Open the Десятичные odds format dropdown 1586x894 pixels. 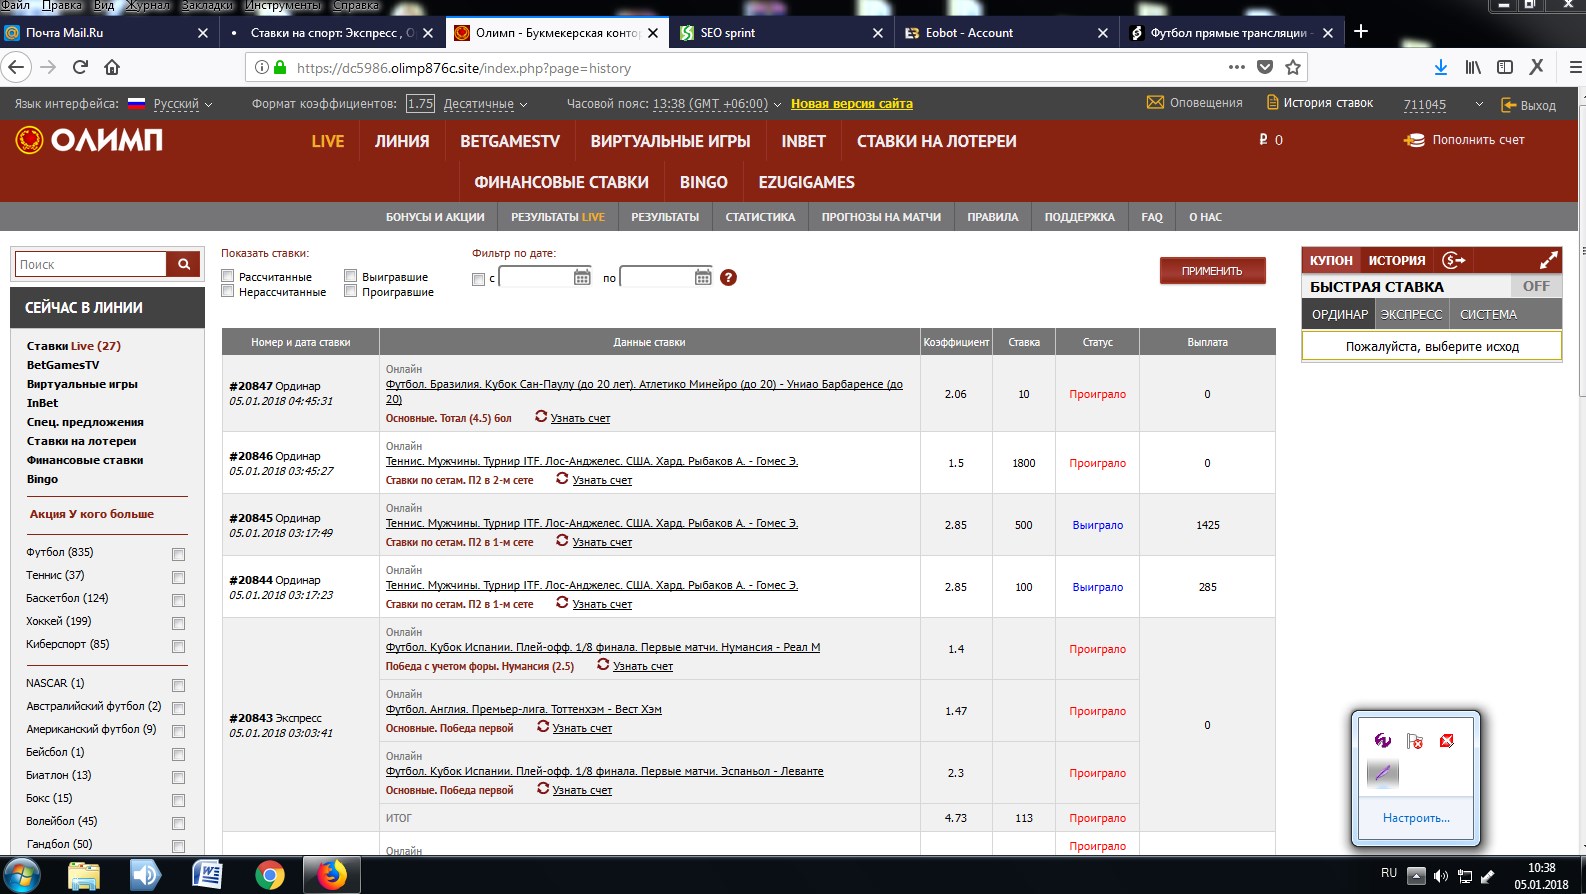pos(485,104)
